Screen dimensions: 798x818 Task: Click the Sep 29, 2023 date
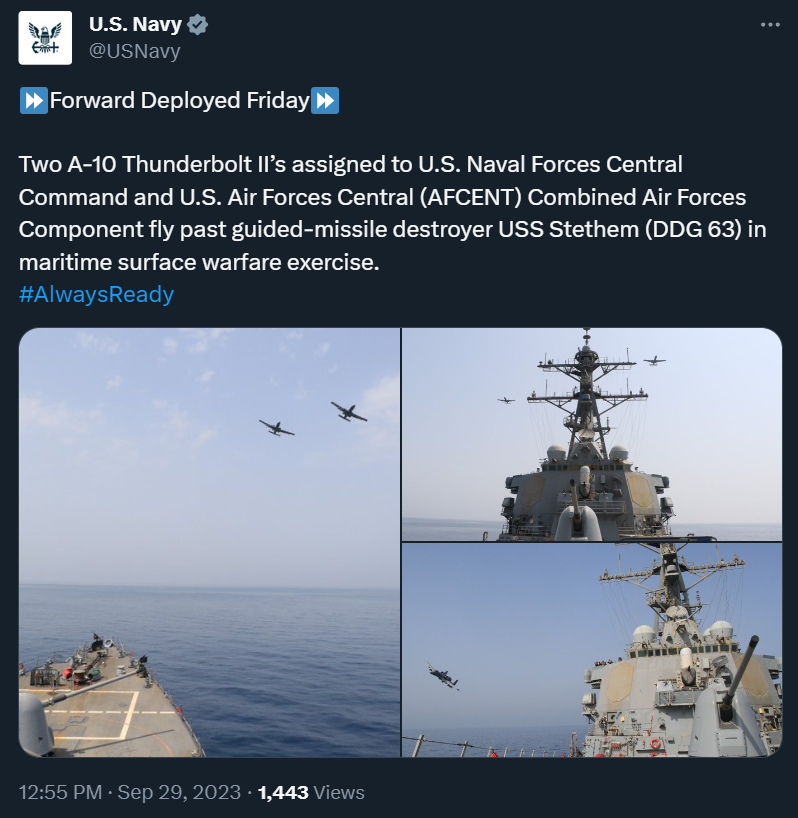coord(179,792)
